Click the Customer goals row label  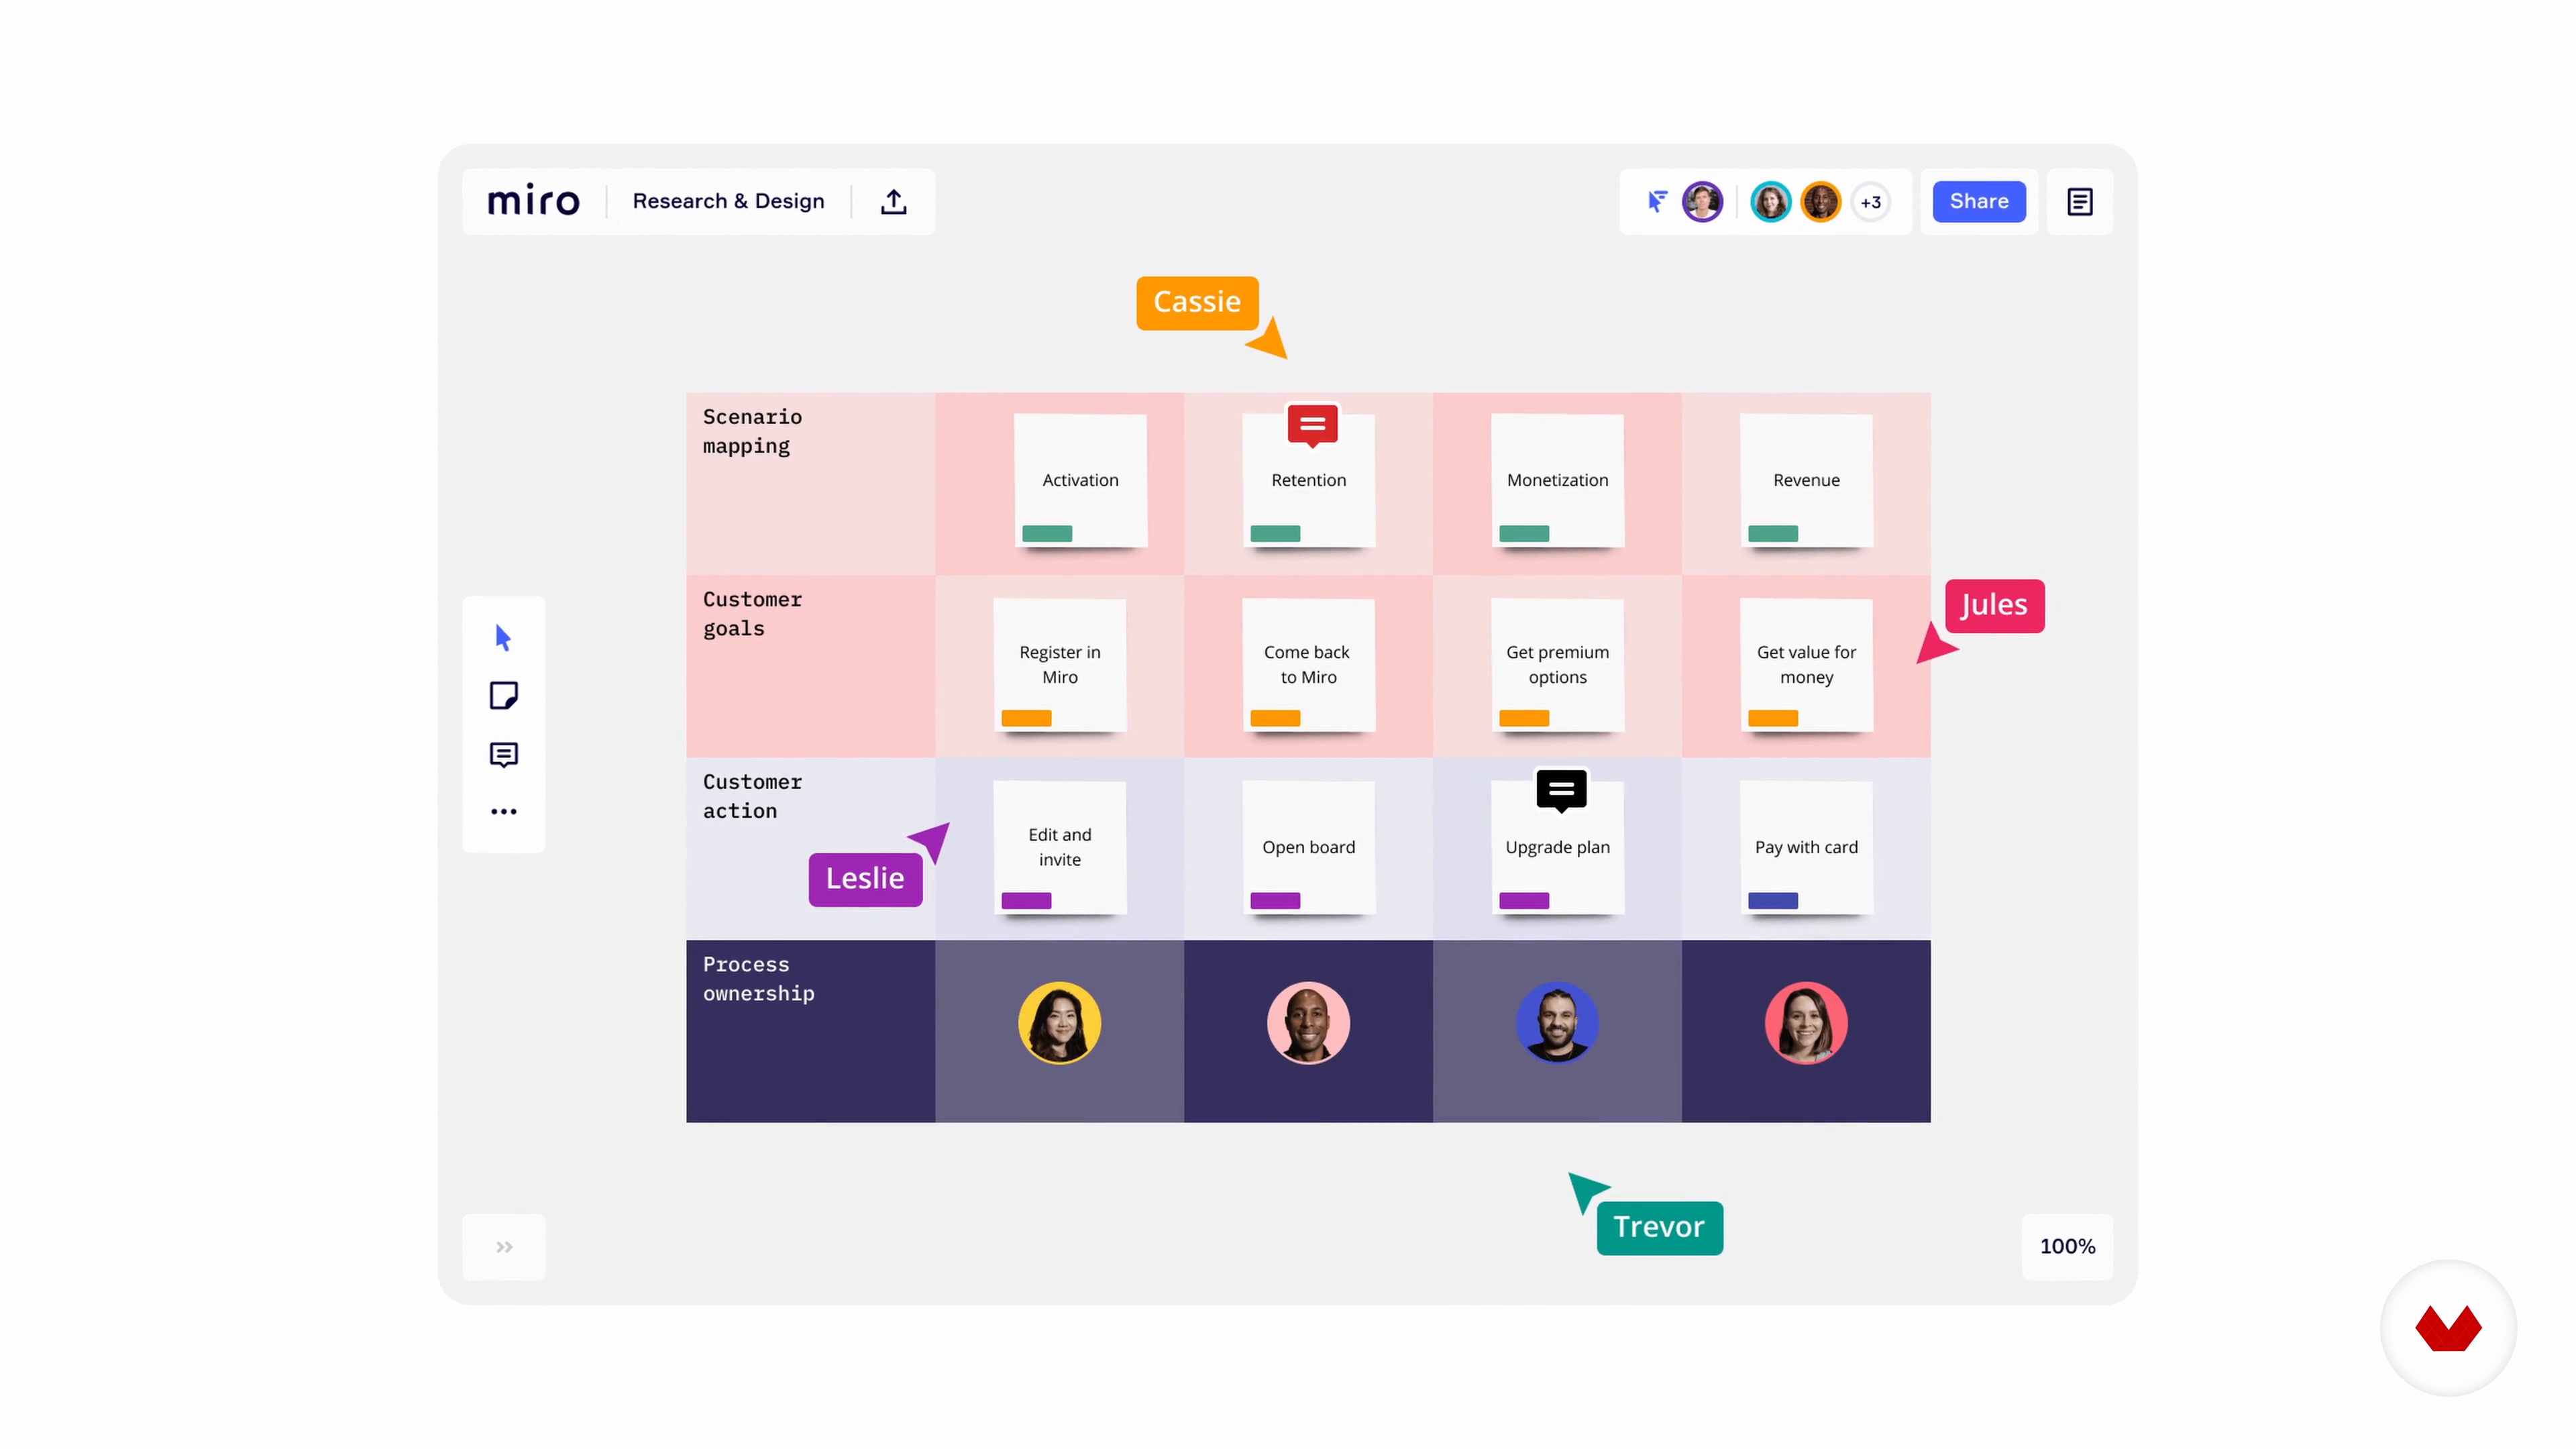pos(752,614)
